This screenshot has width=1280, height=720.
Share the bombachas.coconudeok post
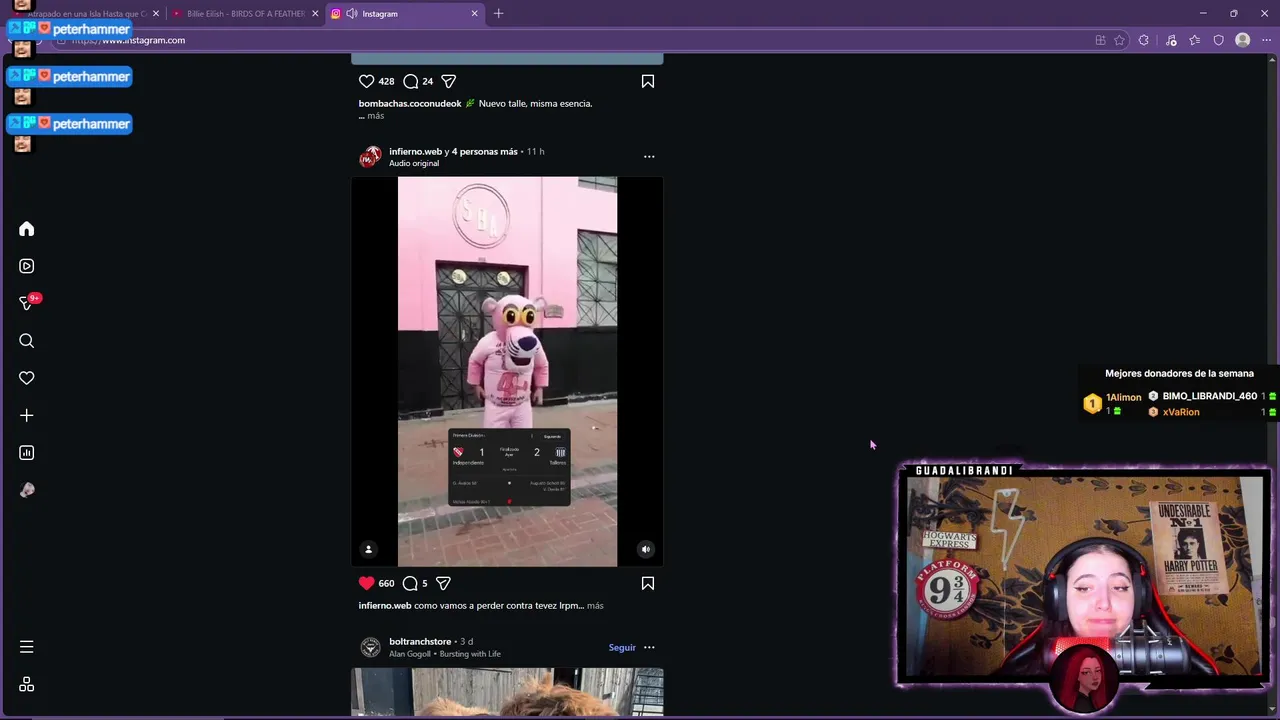(449, 81)
